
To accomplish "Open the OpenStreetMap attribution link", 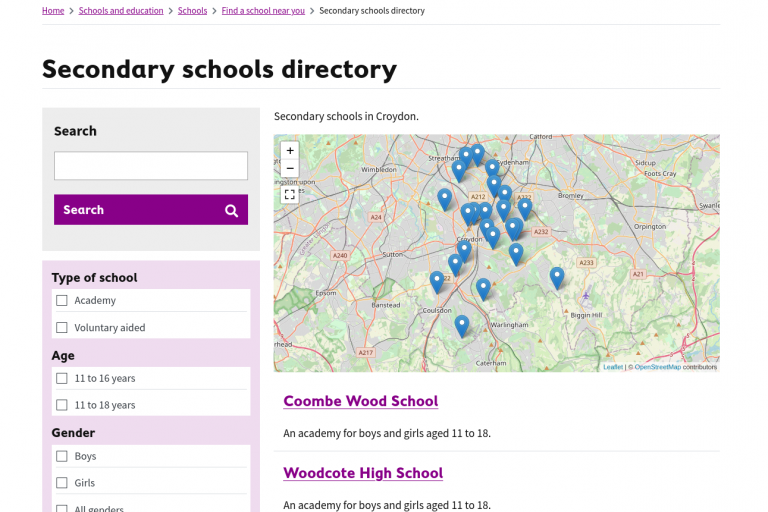I will pos(657,367).
